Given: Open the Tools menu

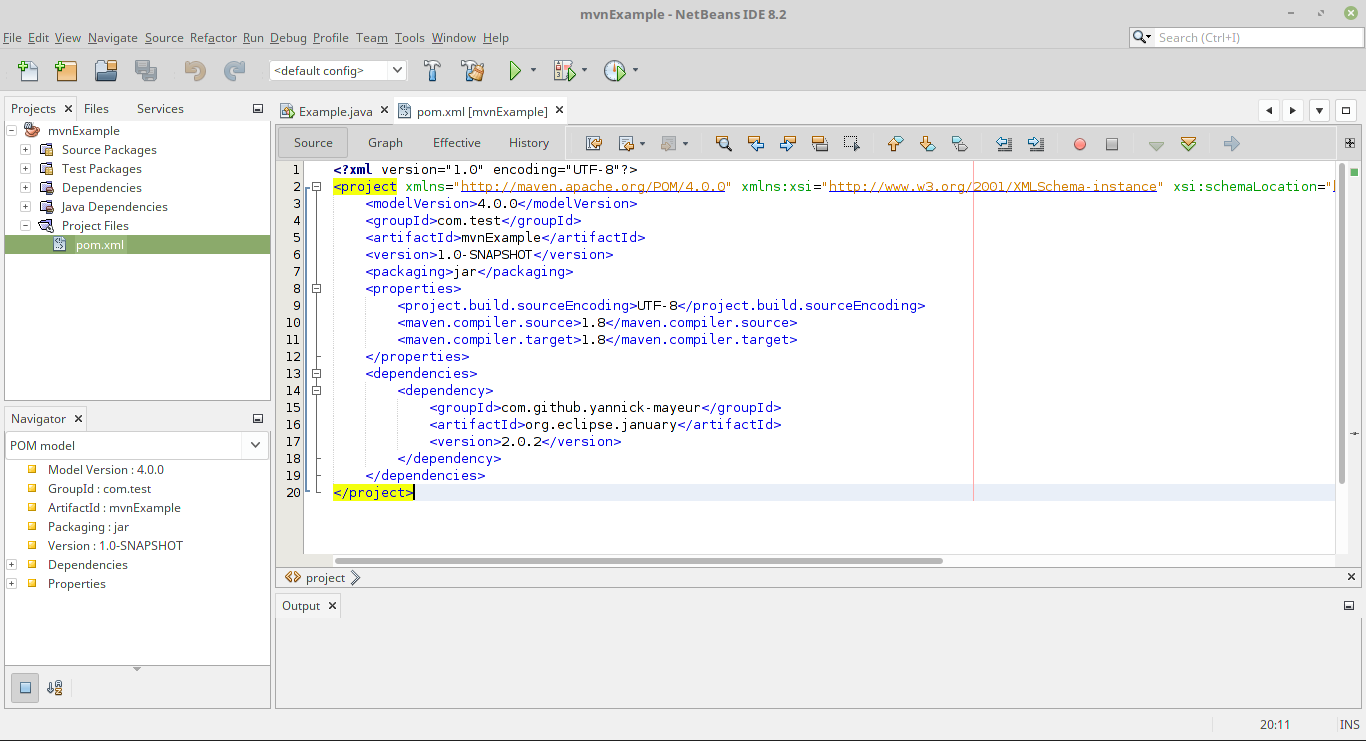Looking at the screenshot, I should click(x=410, y=38).
